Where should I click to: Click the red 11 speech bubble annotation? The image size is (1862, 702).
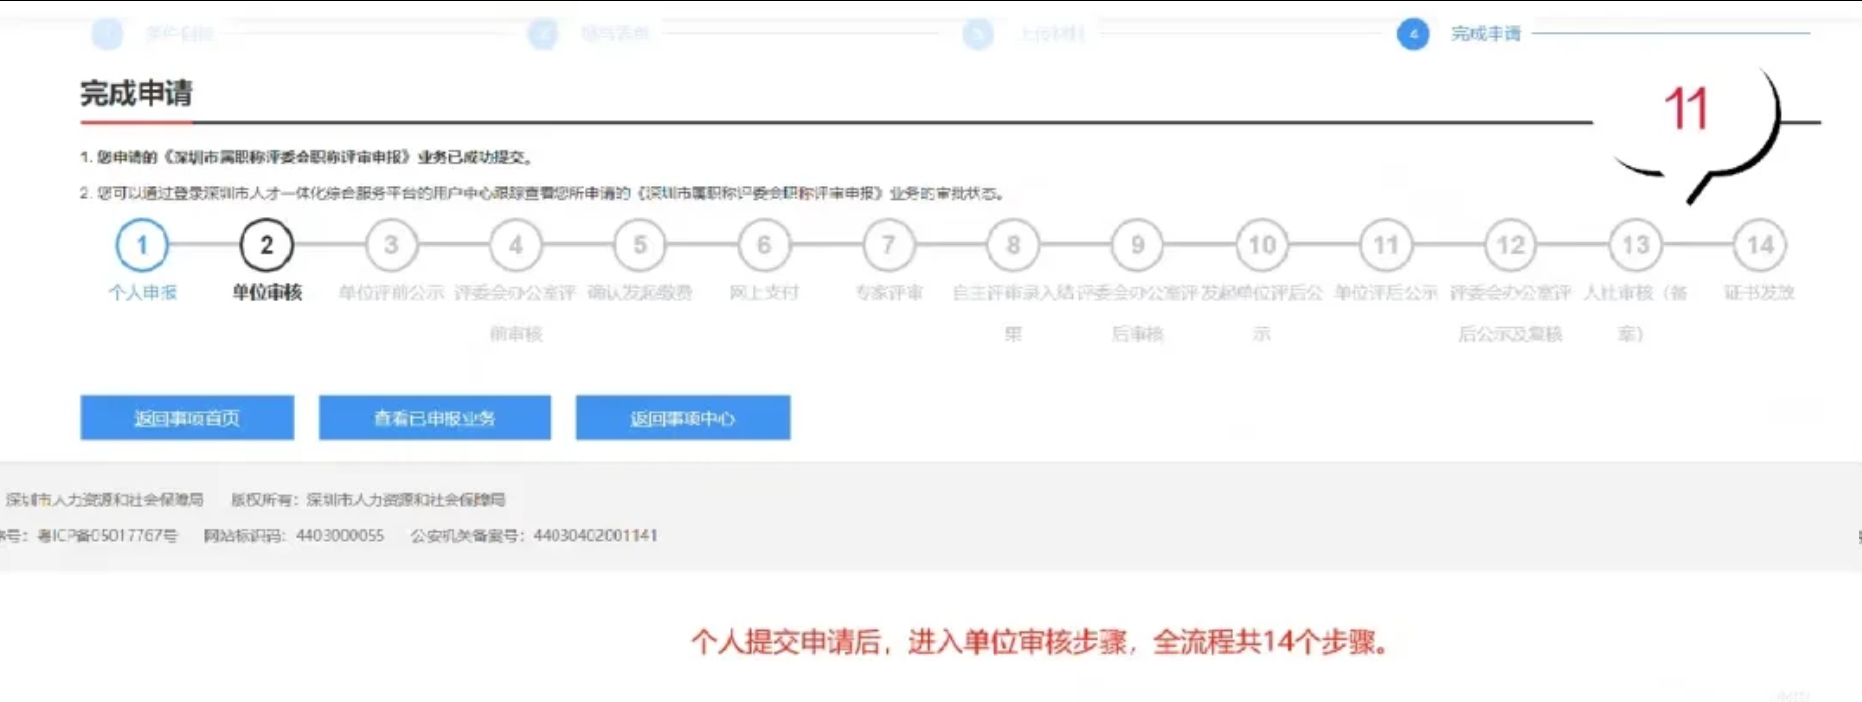click(1688, 110)
